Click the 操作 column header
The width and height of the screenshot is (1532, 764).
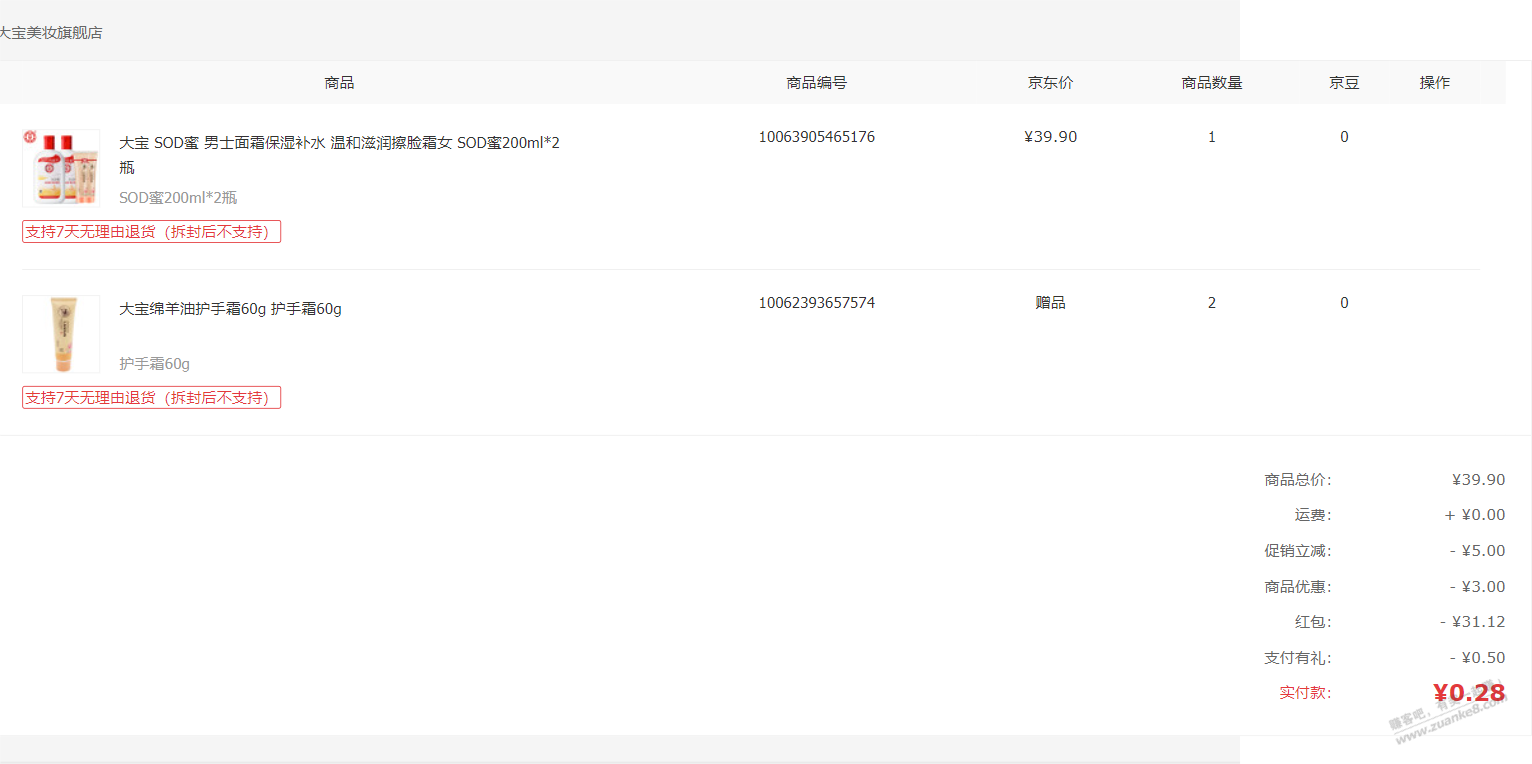pos(1435,83)
